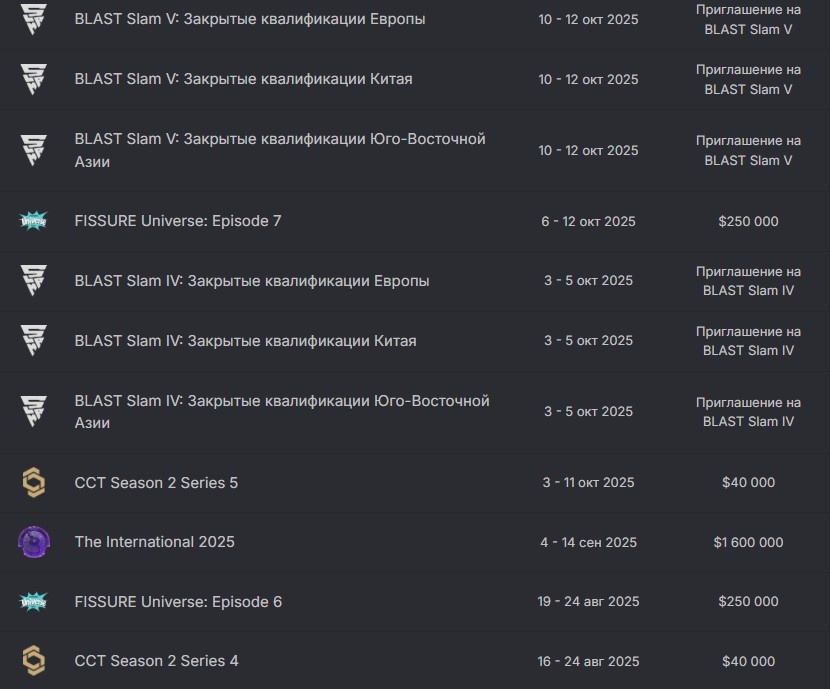Click CCT Season 2 Series 5 logo
Viewport: 830px width, 689px height.
click(x=34, y=482)
